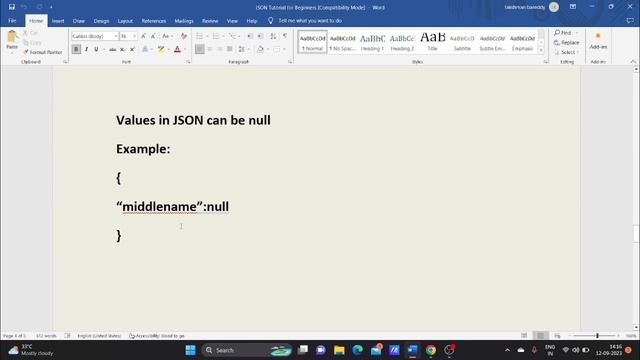
Task: Open the font size dropdown
Action: [x=135, y=36]
